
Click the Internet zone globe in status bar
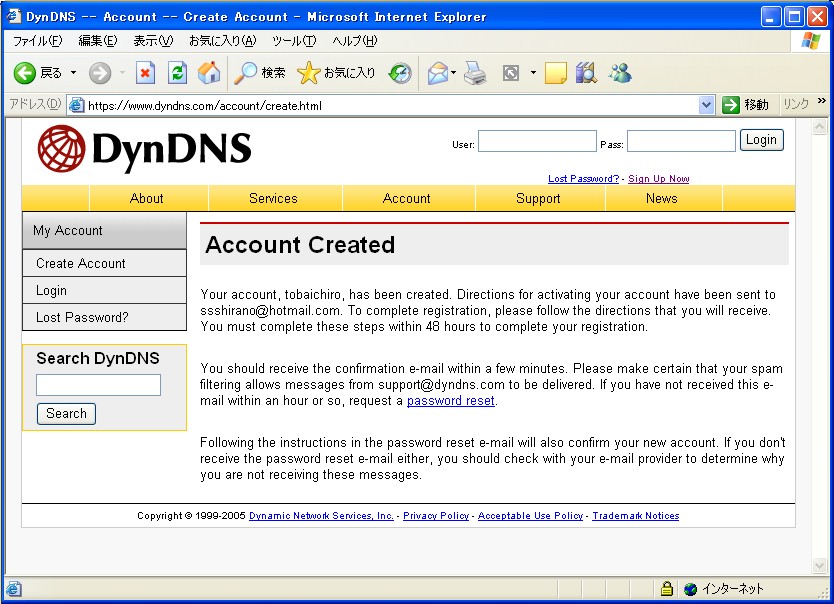coord(690,589)
